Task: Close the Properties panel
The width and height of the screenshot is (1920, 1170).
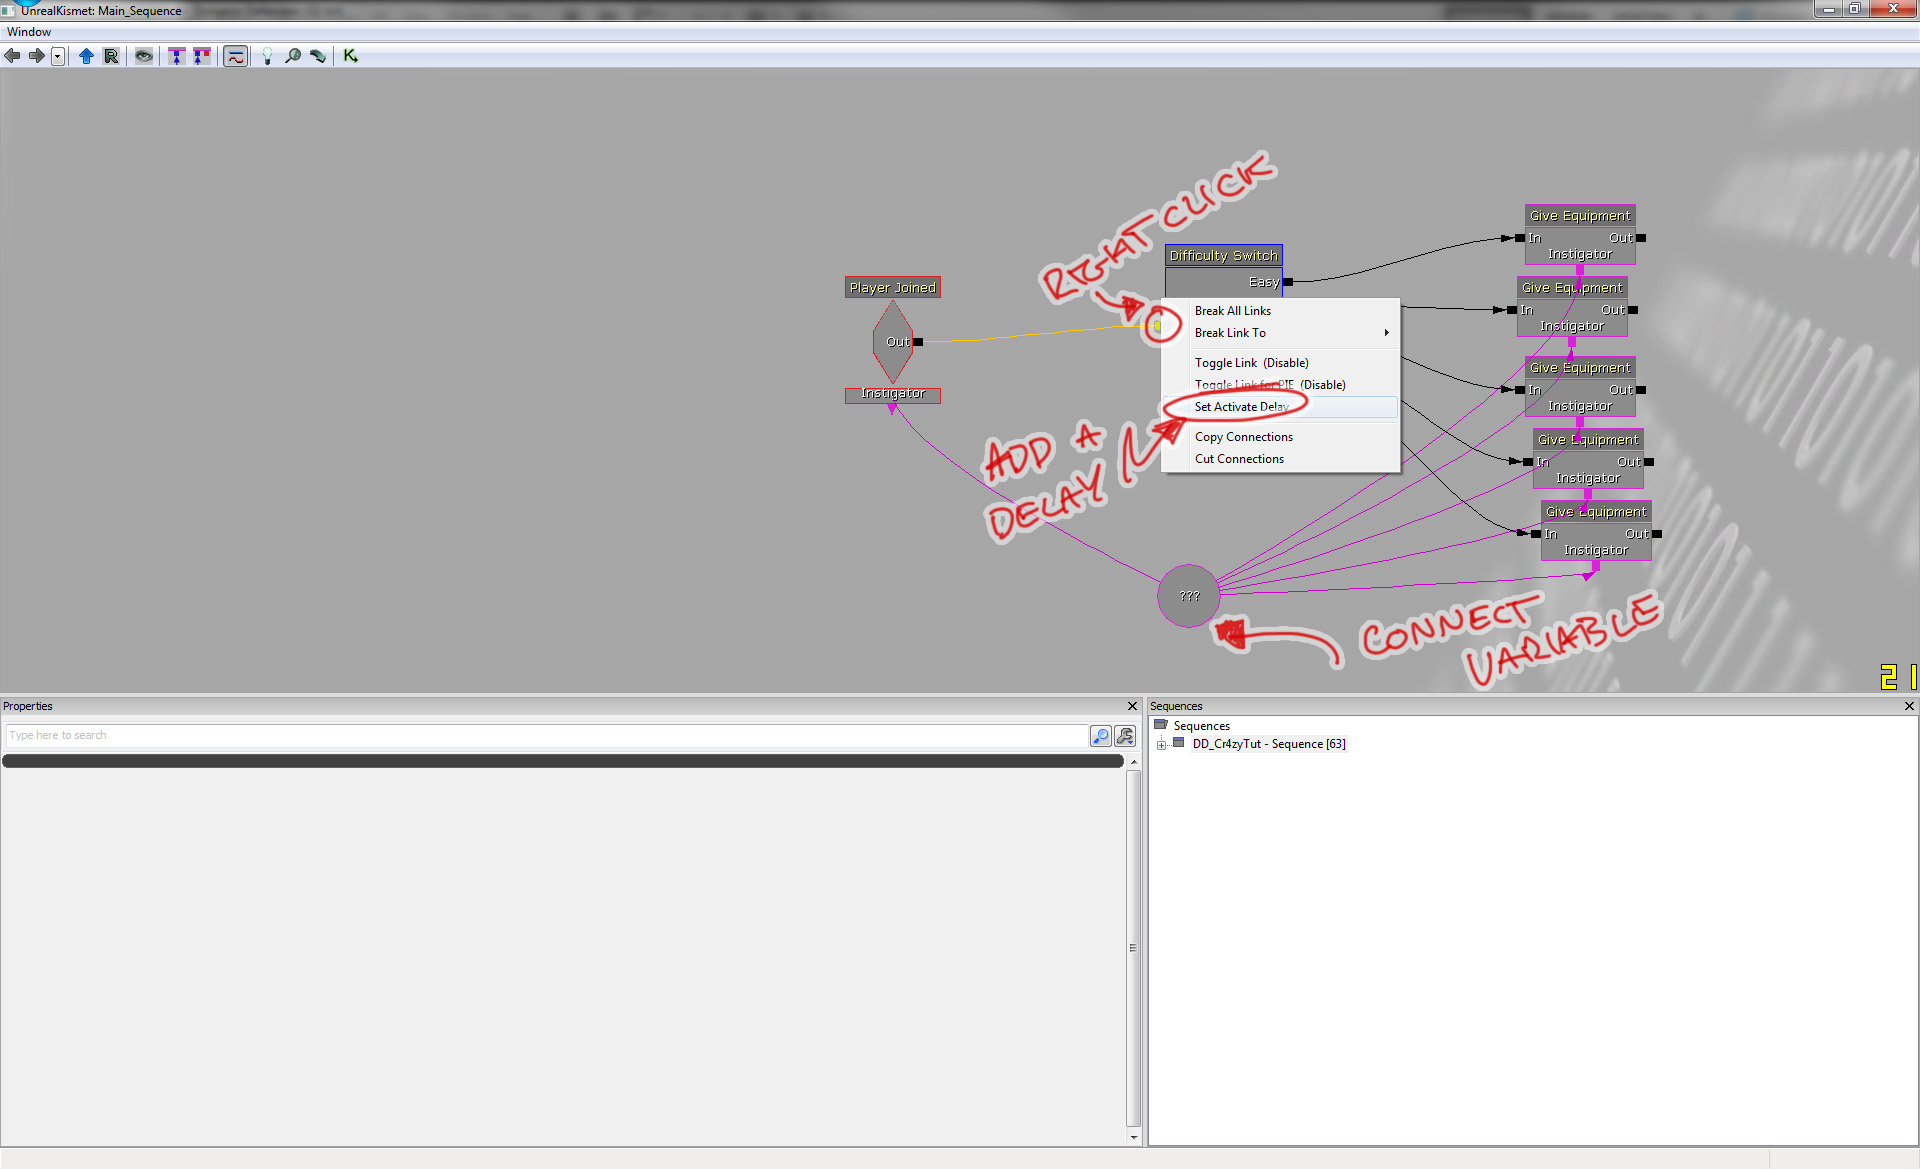Action: pos(1133,706)
